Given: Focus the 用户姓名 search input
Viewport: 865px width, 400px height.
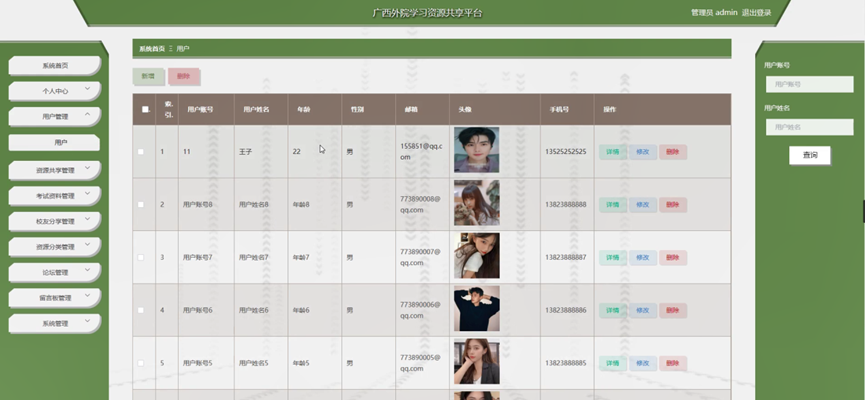Looking at the screenshot, I should (x=809, y=127).
